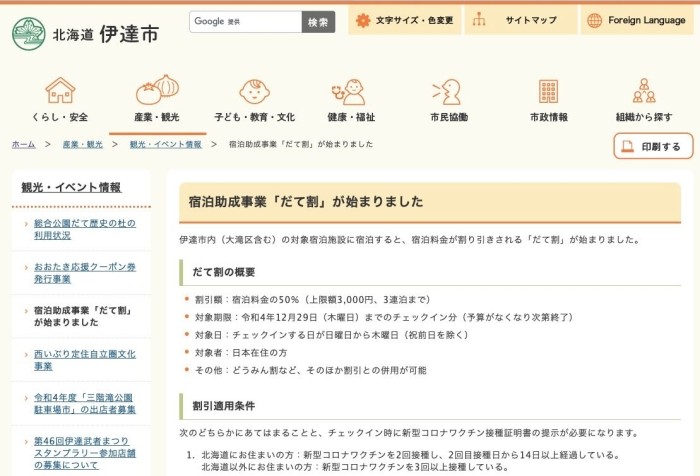Click the 観光・イベント情報 sidebar heading
This screenshot has width=700, height=476.
(x=72, y=187)
